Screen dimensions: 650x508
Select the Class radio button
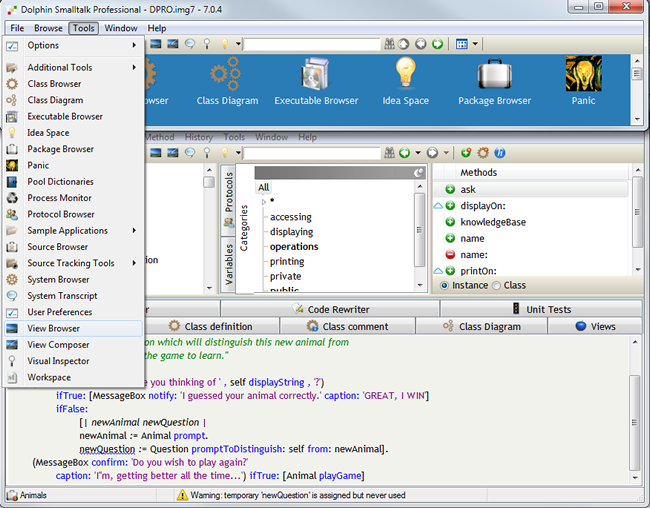[496, 285]
